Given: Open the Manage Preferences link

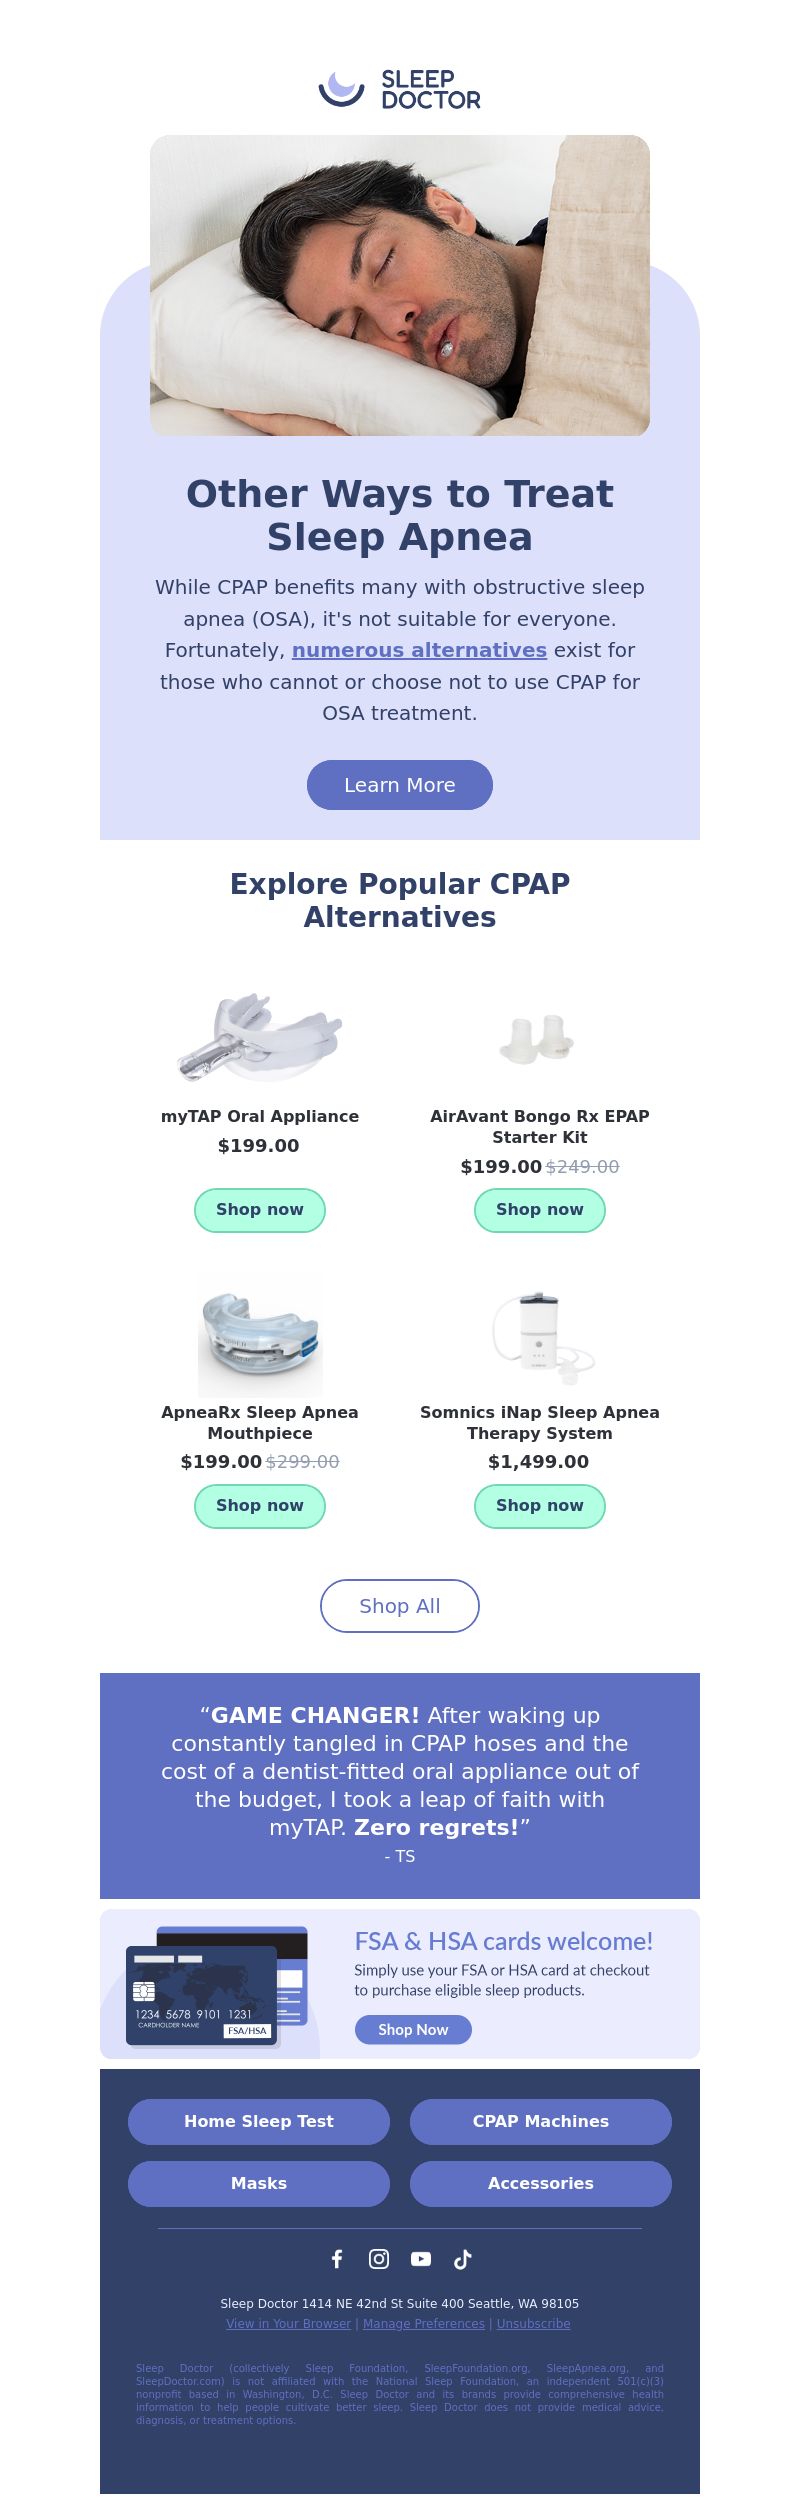Looking at the screenshot, I should [424, 2324].
